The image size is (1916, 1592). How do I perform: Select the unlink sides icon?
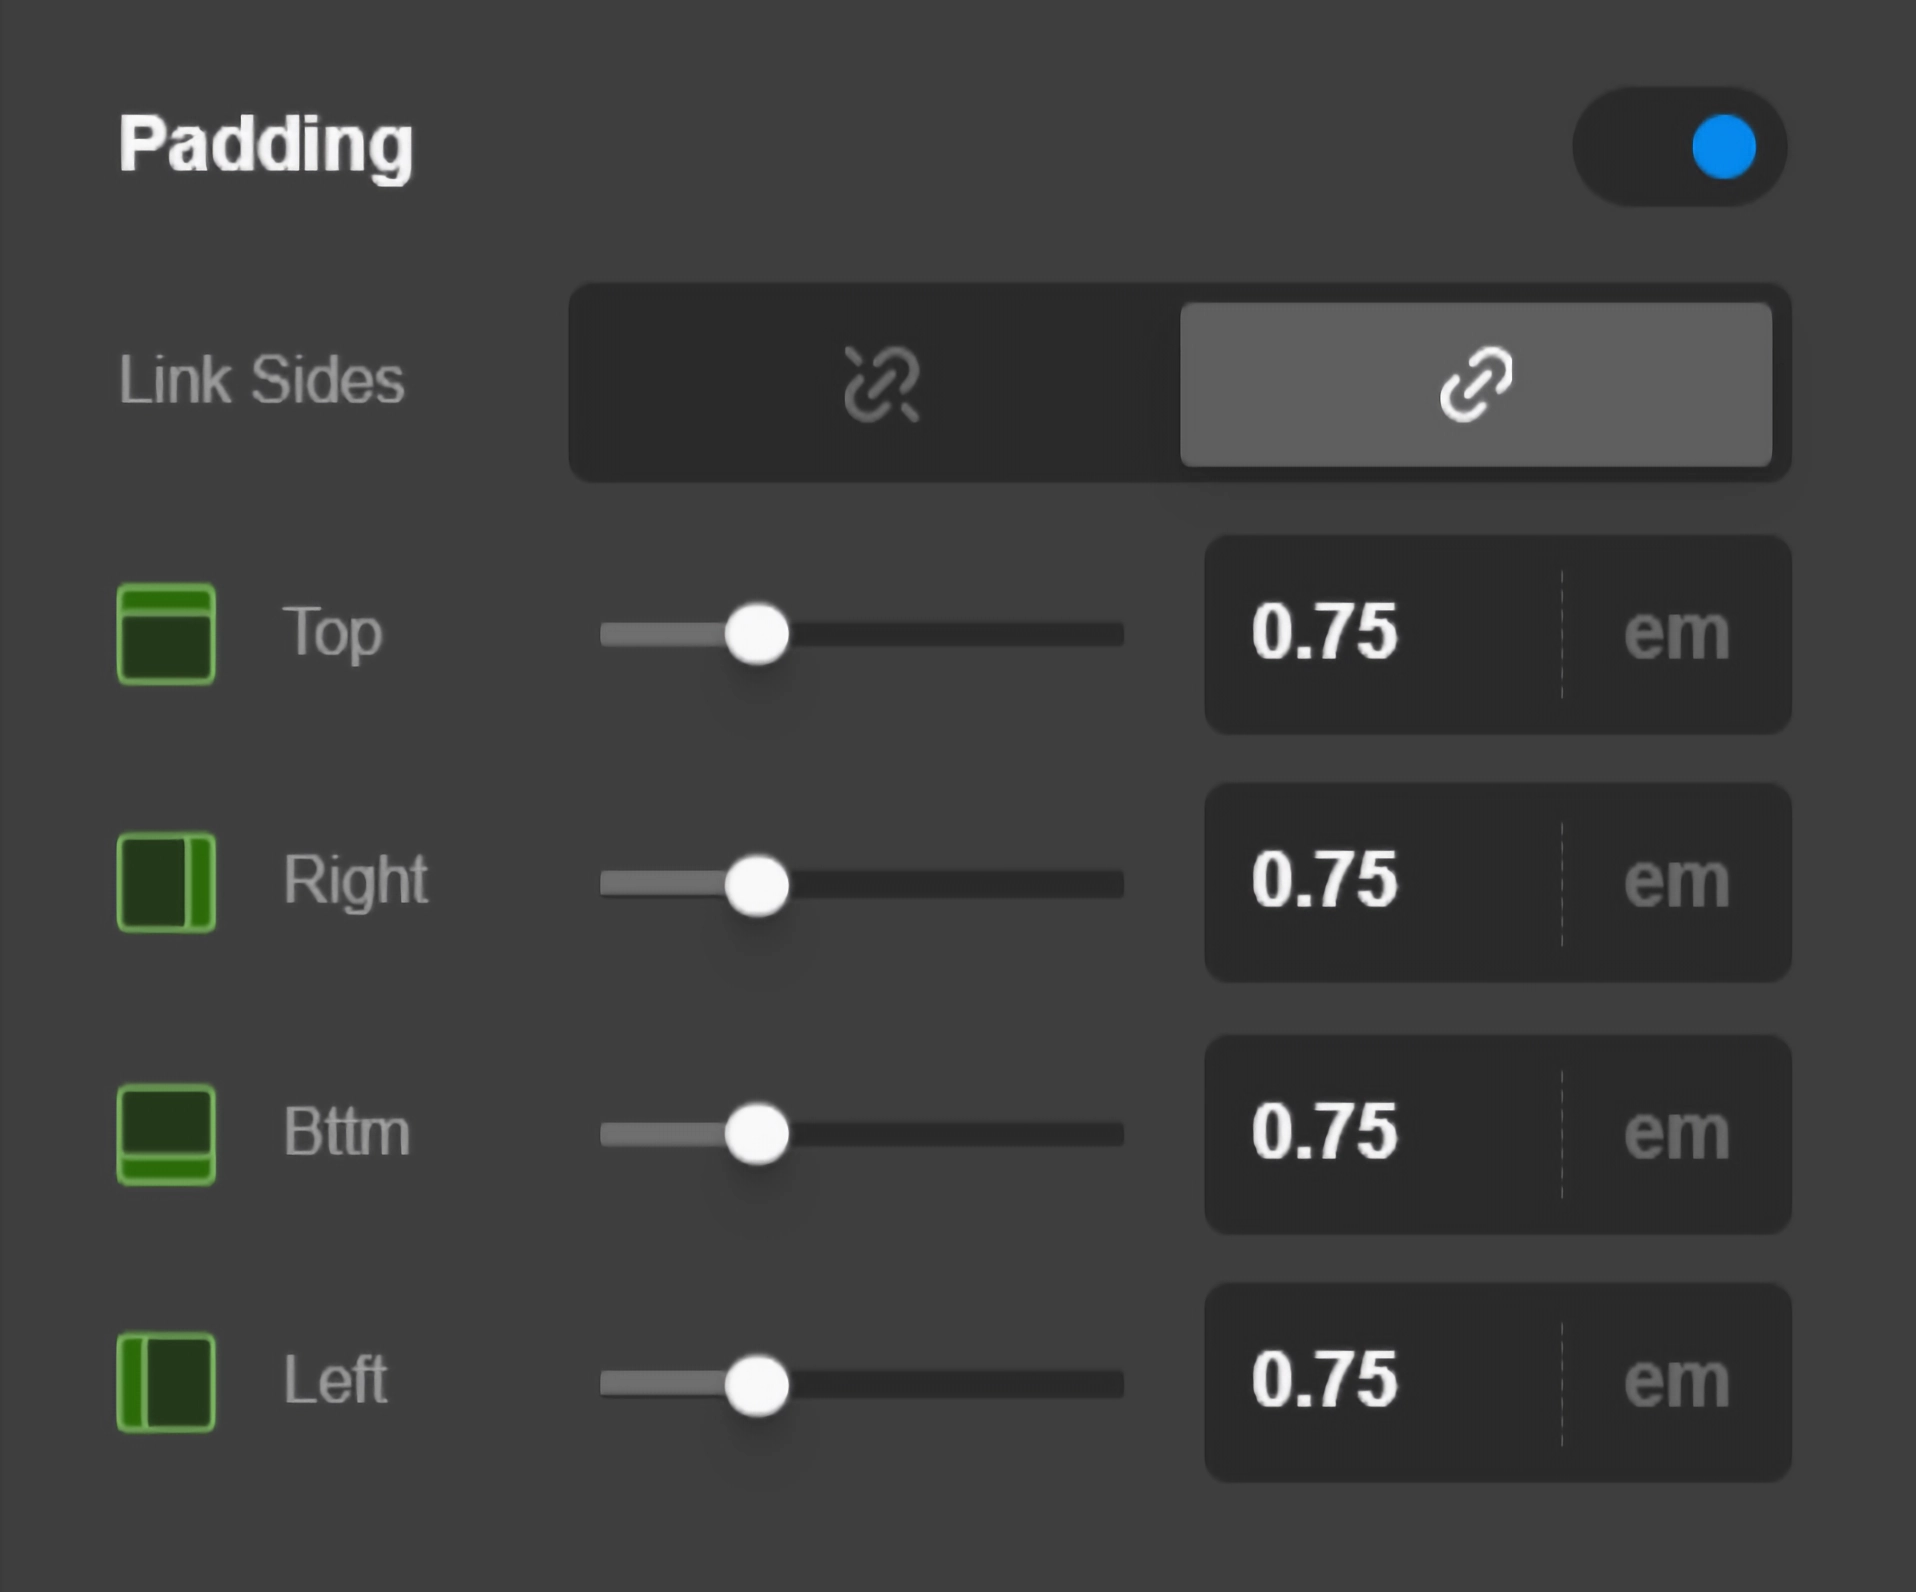(879, 384)
